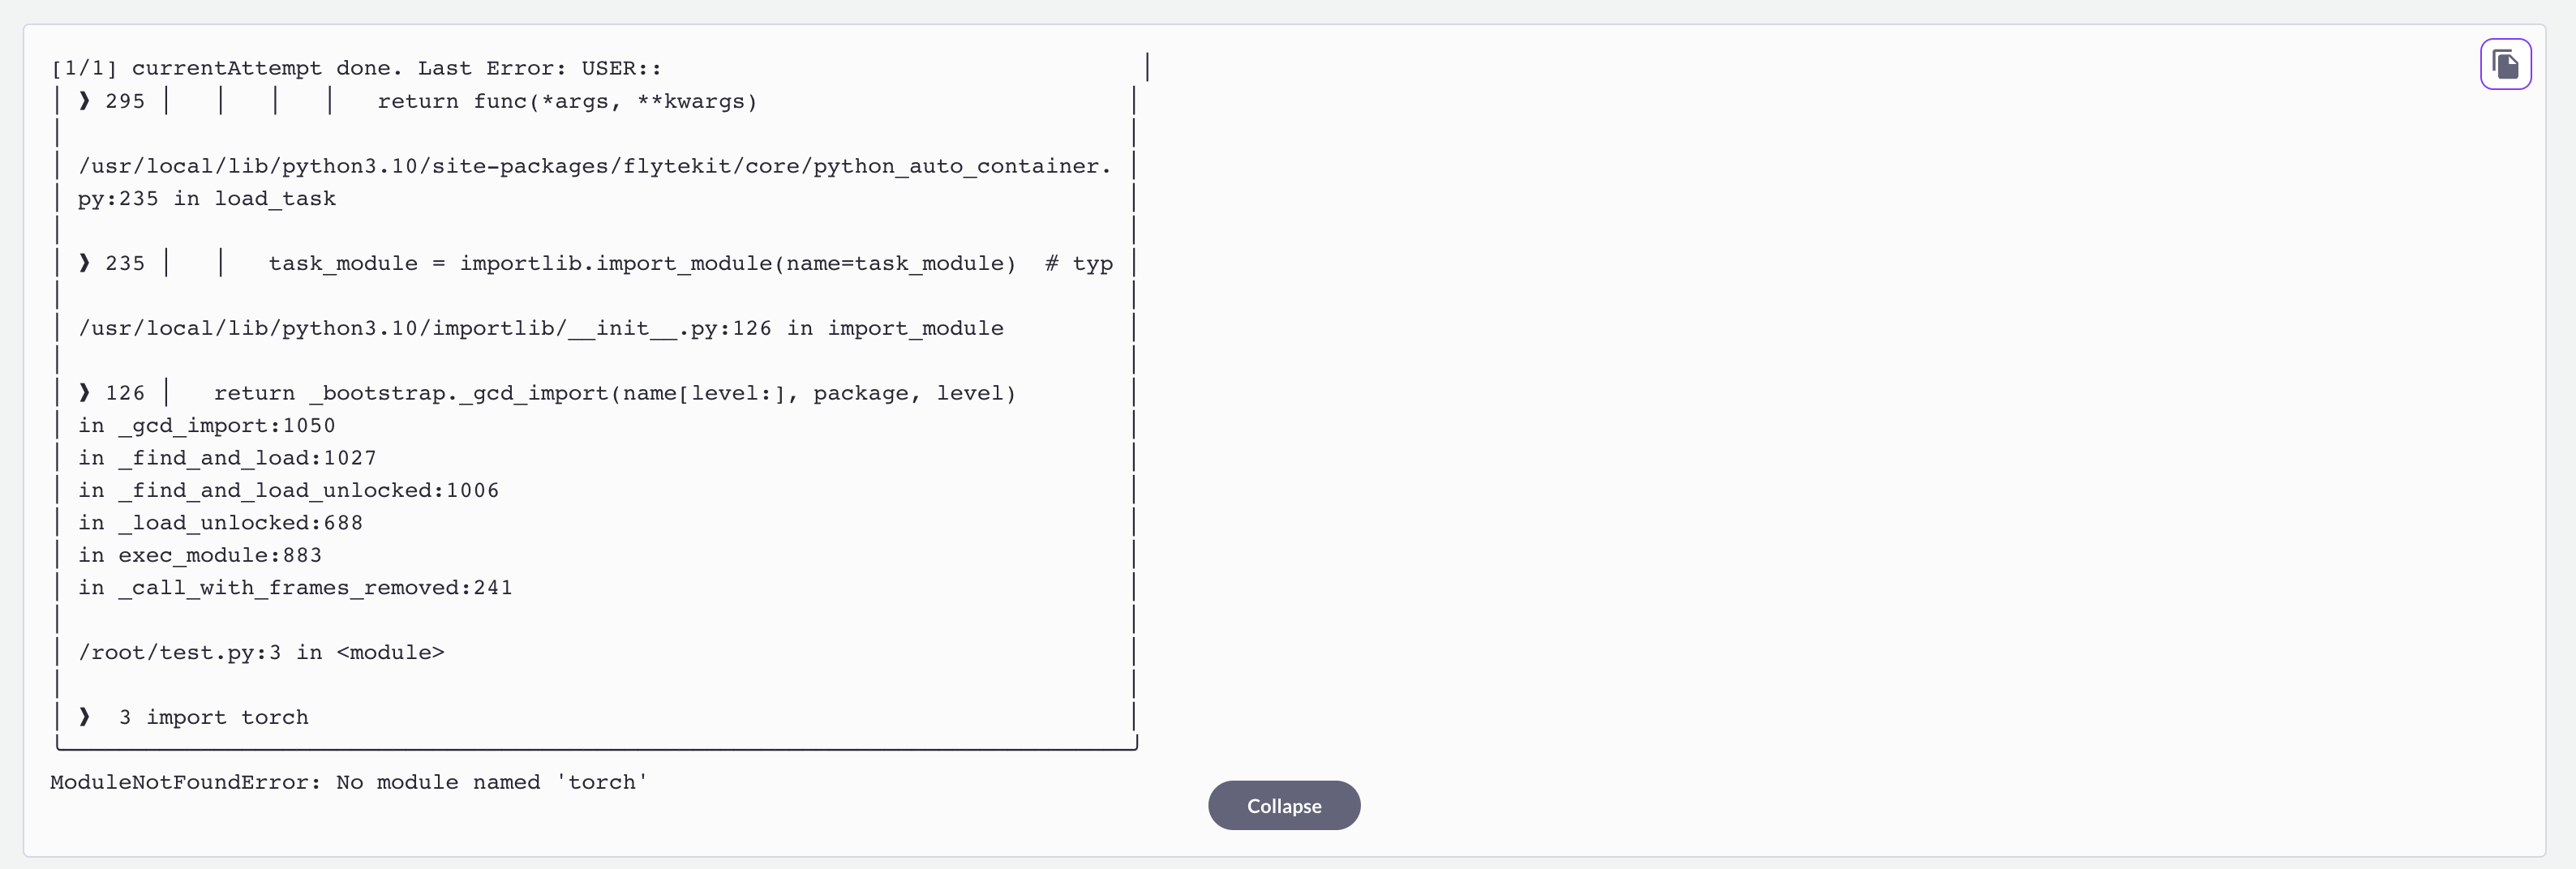
Task: Click the importlib __init__.py path
Action: pyautogui.click(x=540, y=328)
